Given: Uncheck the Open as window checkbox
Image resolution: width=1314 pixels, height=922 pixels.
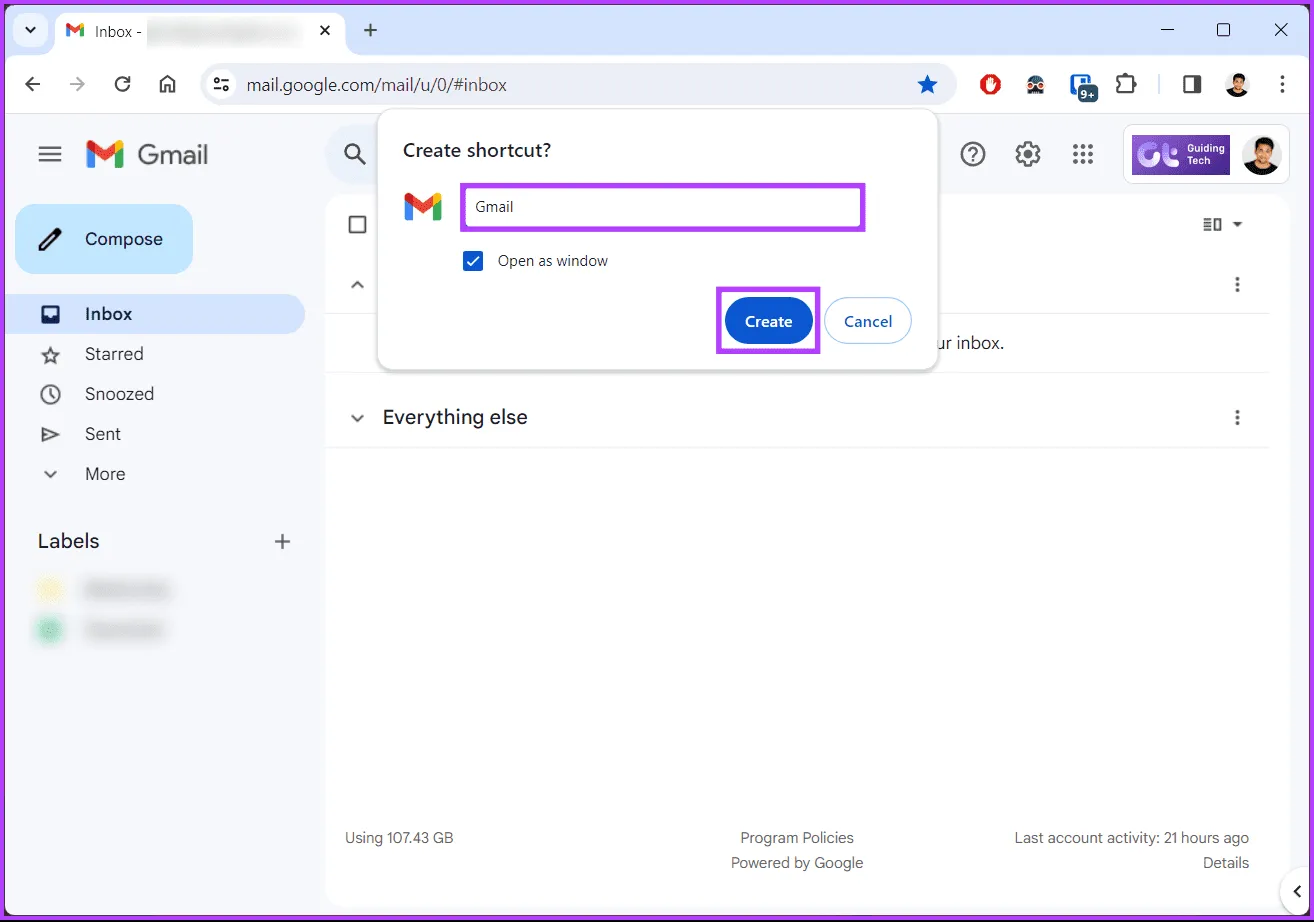Looking at the screenshot, I should [473, 261].
